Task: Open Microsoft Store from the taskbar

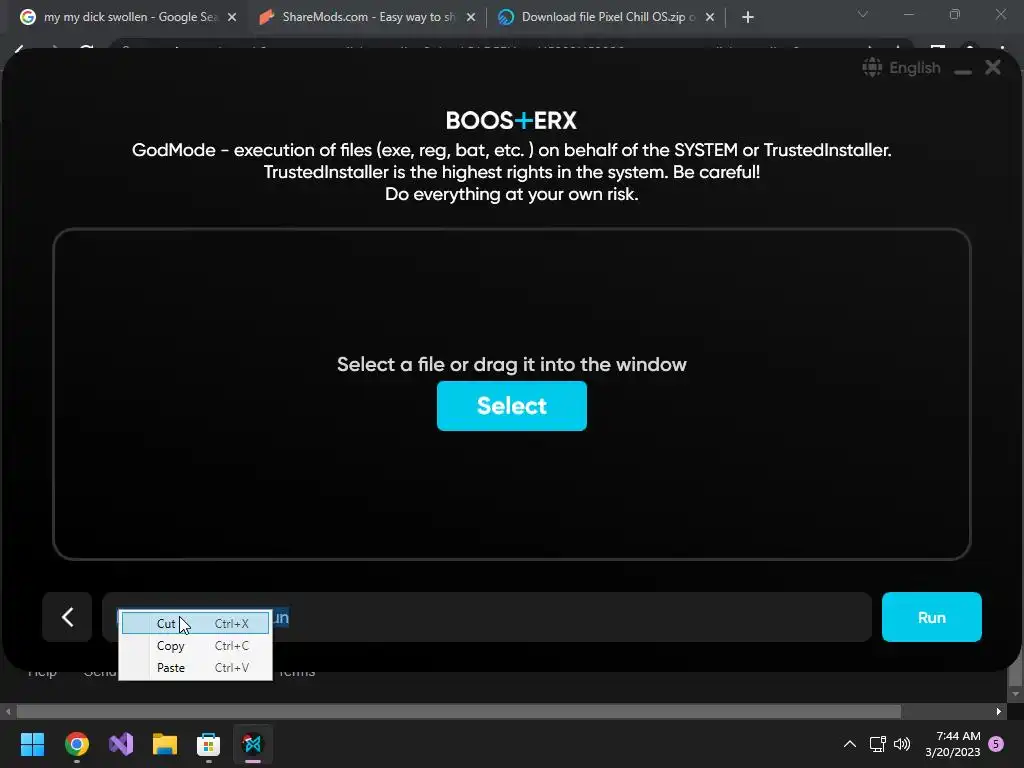Action: point(208,744)
